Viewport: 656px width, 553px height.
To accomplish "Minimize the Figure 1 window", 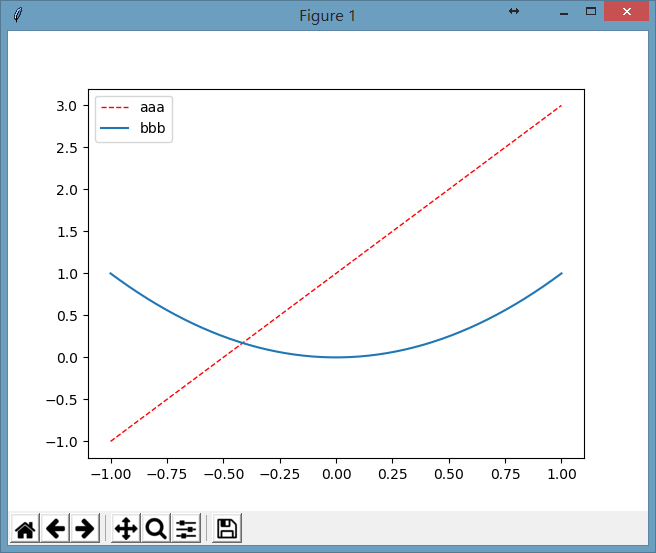I will [564, 13].
